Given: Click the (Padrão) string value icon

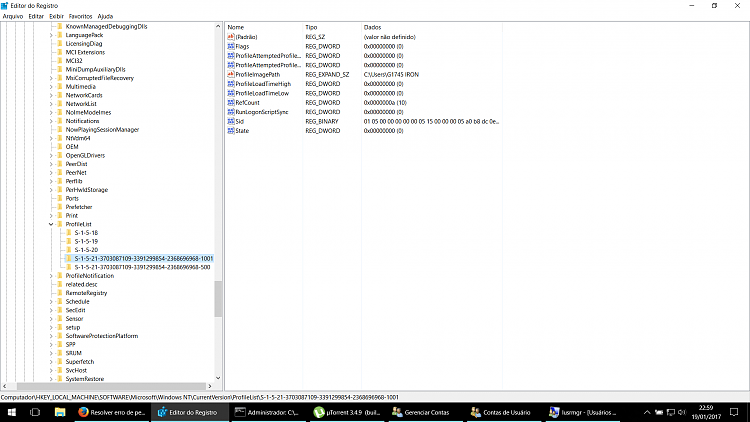Looking at the screenshot, I should coord(231,37).
